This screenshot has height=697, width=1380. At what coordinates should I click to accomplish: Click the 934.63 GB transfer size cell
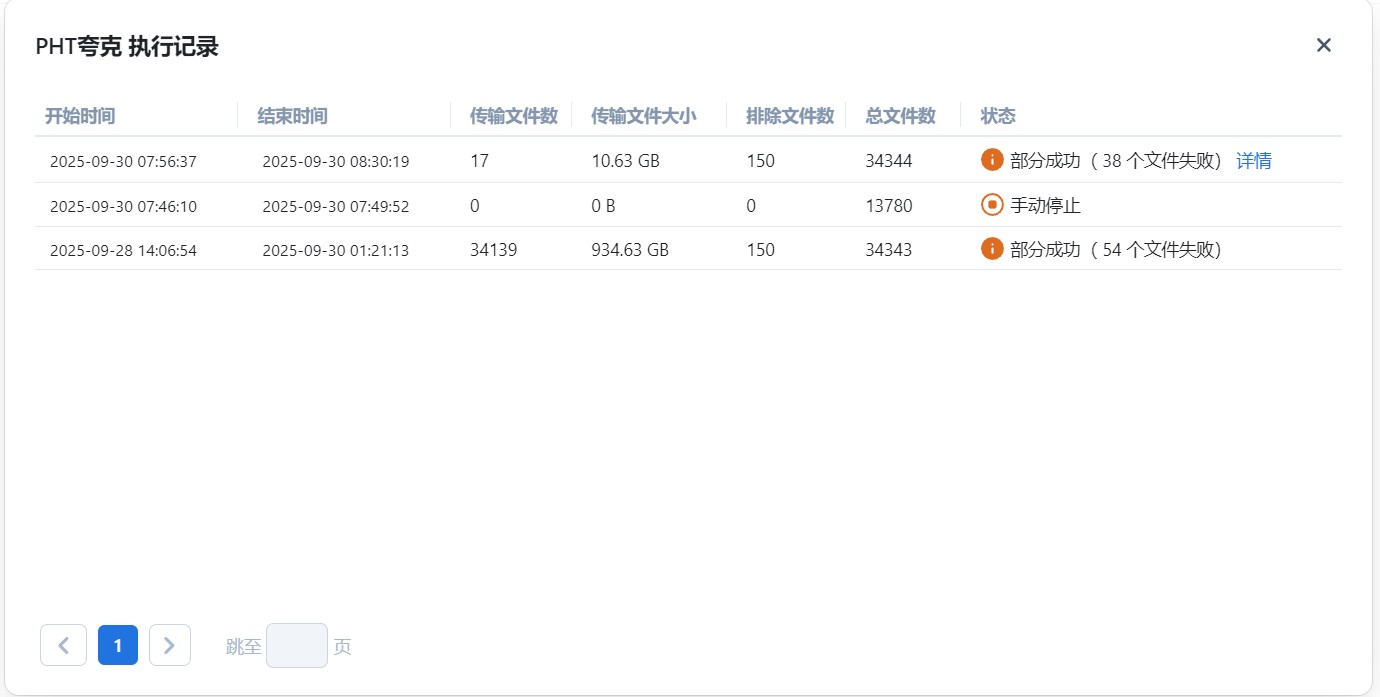[x=630, y=250]
